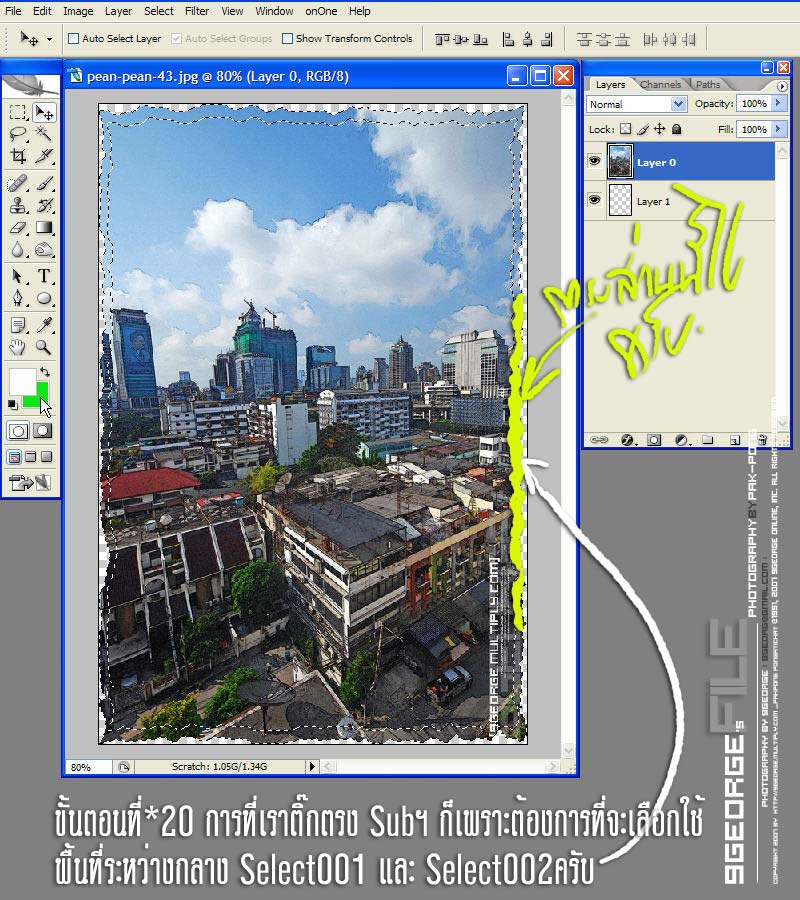Image resolution: width=800 pixels, height=900 pixels.
Task: Select the Notes tool
Action: coord(18,325)
